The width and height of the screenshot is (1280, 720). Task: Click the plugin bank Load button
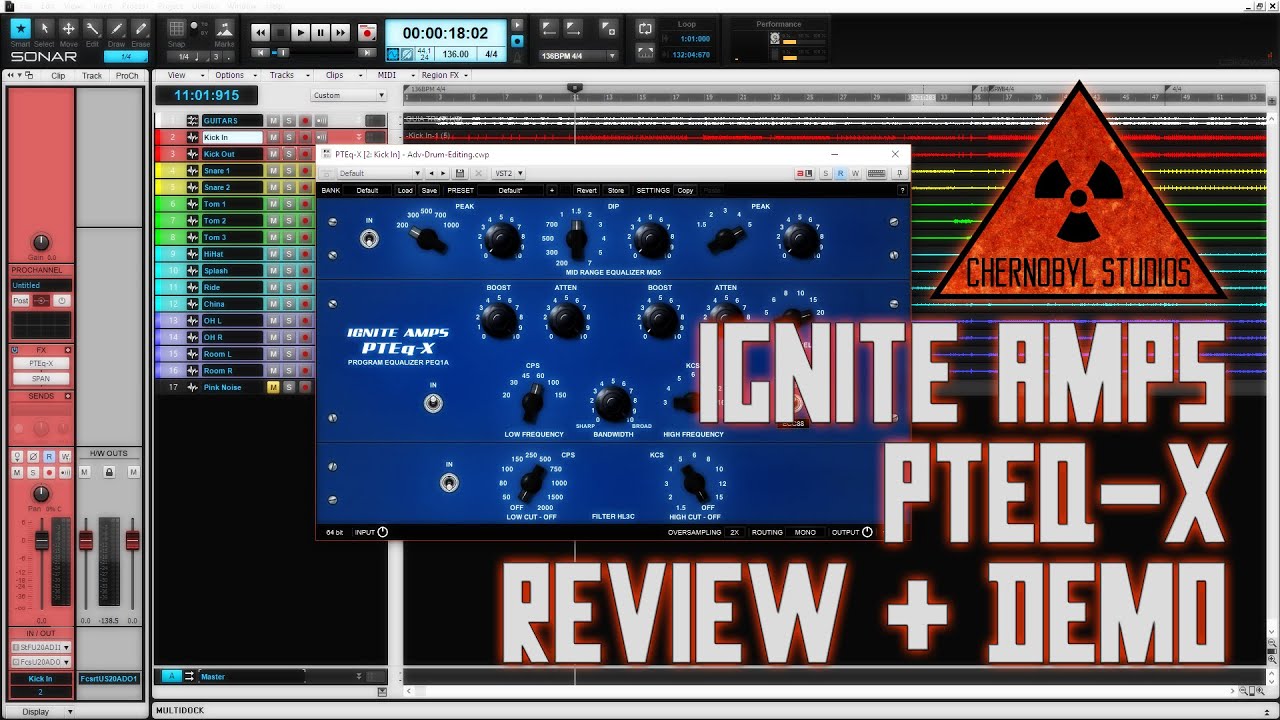click(x=405, y=190)
